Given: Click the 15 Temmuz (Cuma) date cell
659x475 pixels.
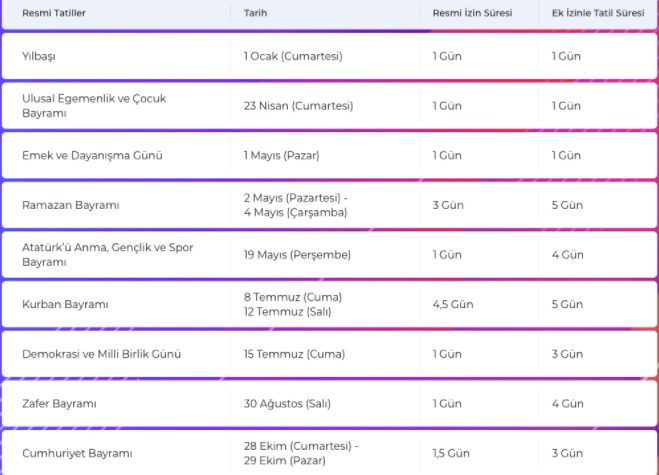Looking at the screenshot, I should pyautogui.click(x=294, y=354).
